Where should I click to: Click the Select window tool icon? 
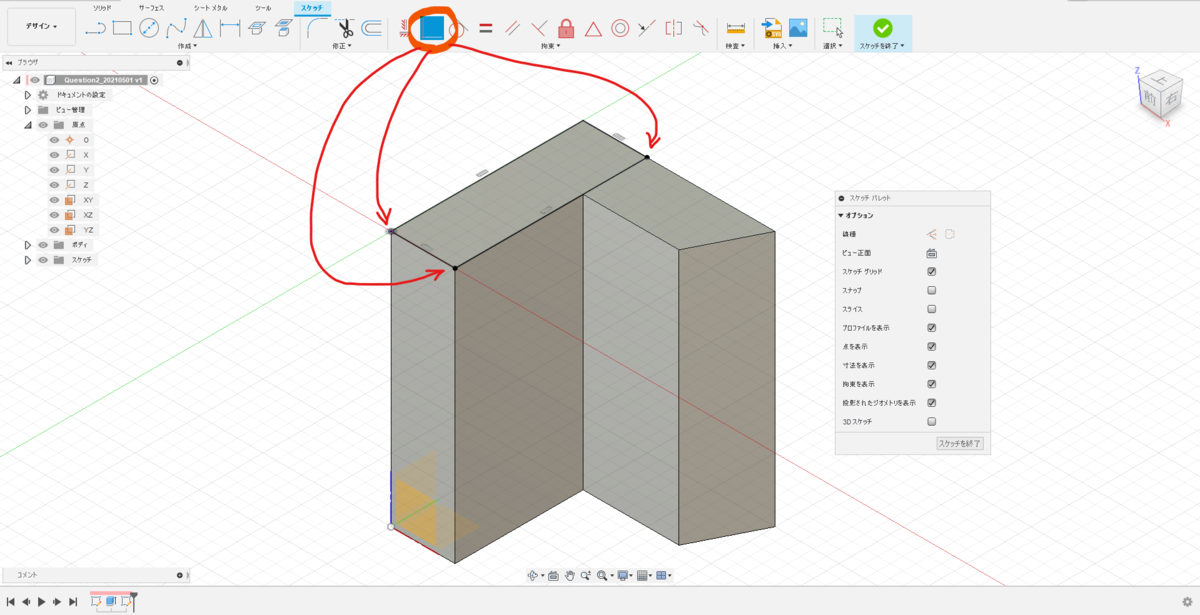832,28
